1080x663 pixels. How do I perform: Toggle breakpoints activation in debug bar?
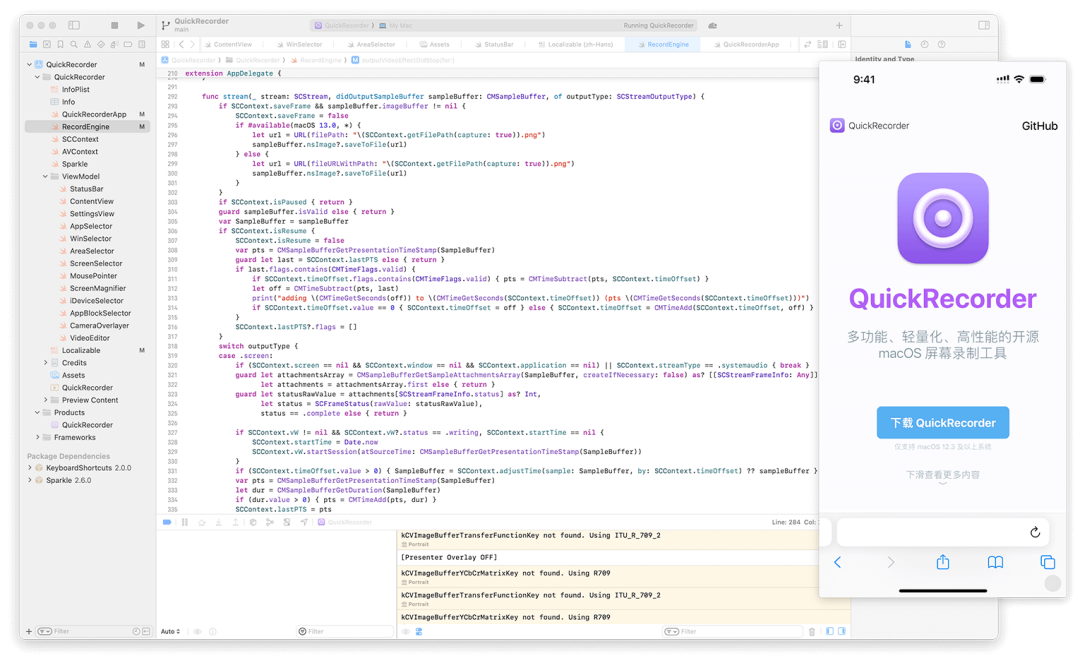167,523
